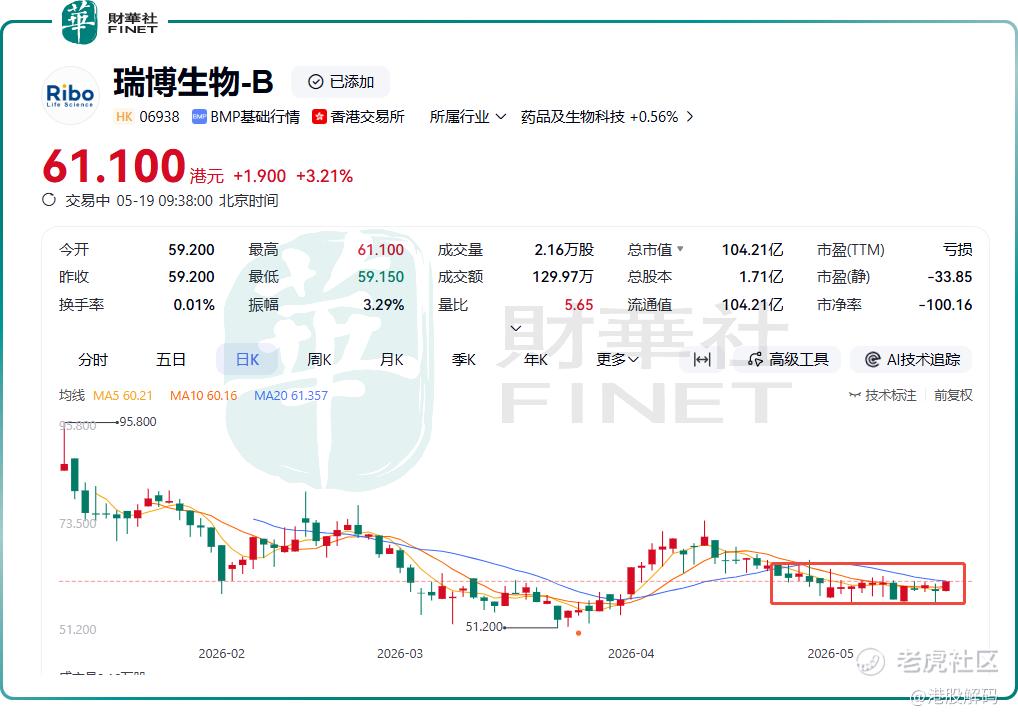Click the last red candlestick on the chart
The image size is (1018, 720).
(x=946, y=586)
